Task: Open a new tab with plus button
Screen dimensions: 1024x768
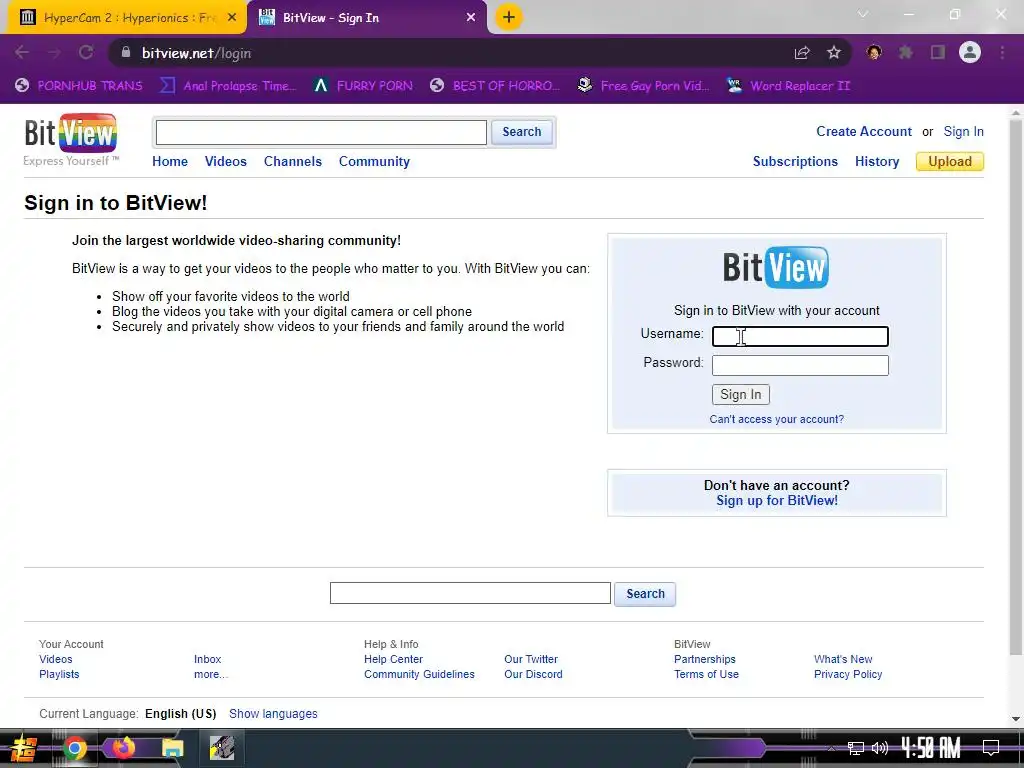Action: pos(509,17)
